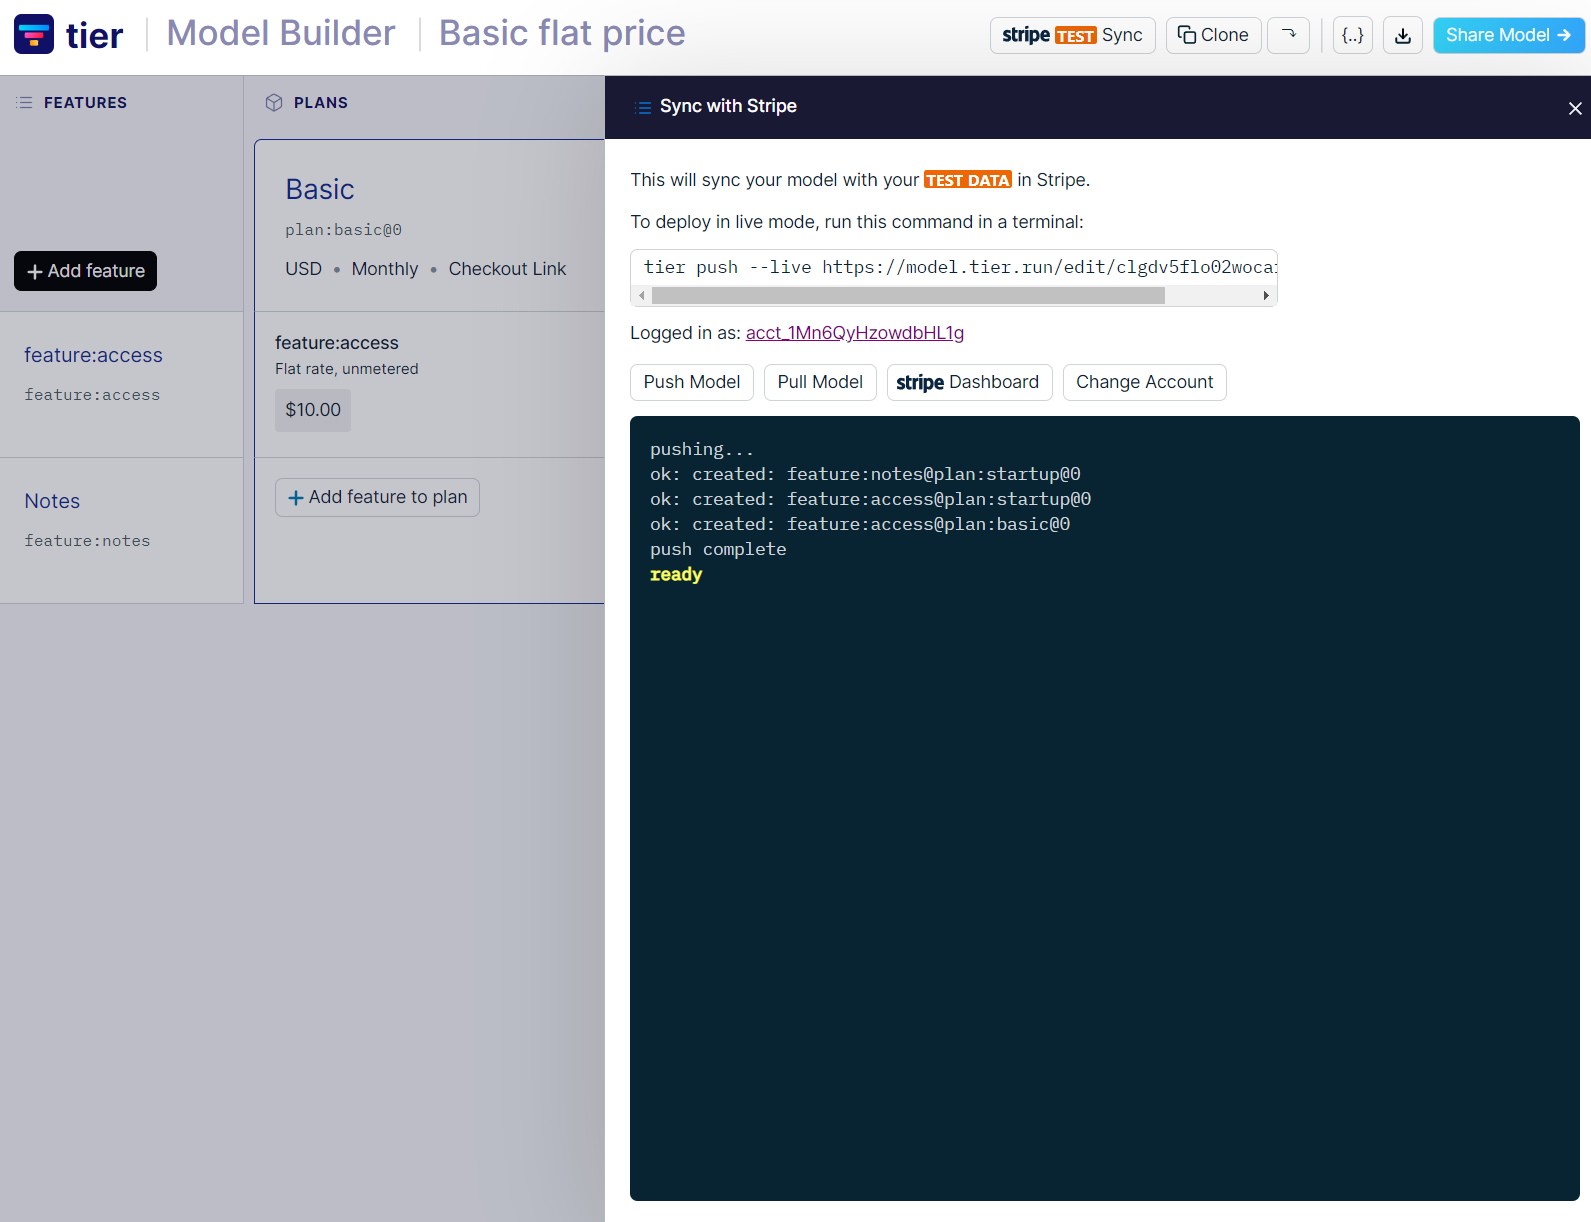Click the Push Model button

[x=692, y=382]
